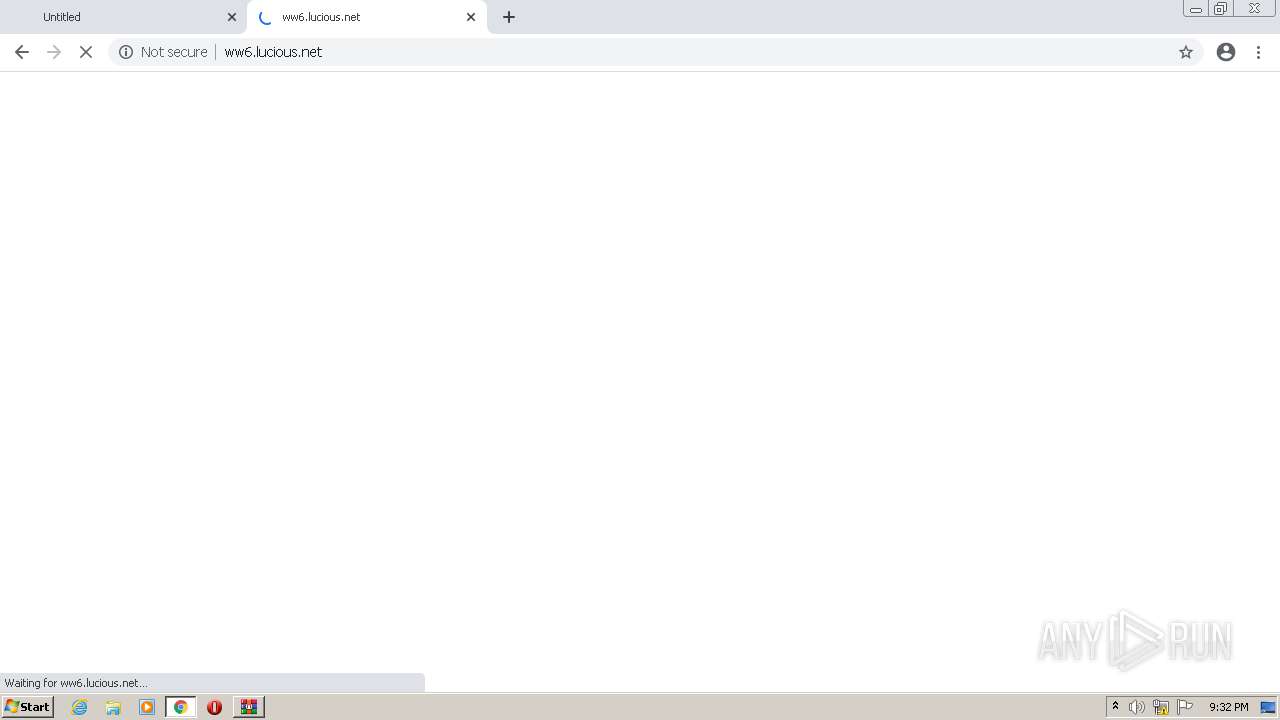Click the forward navigation arrow
1280x720 pixels.
(54, 52)
